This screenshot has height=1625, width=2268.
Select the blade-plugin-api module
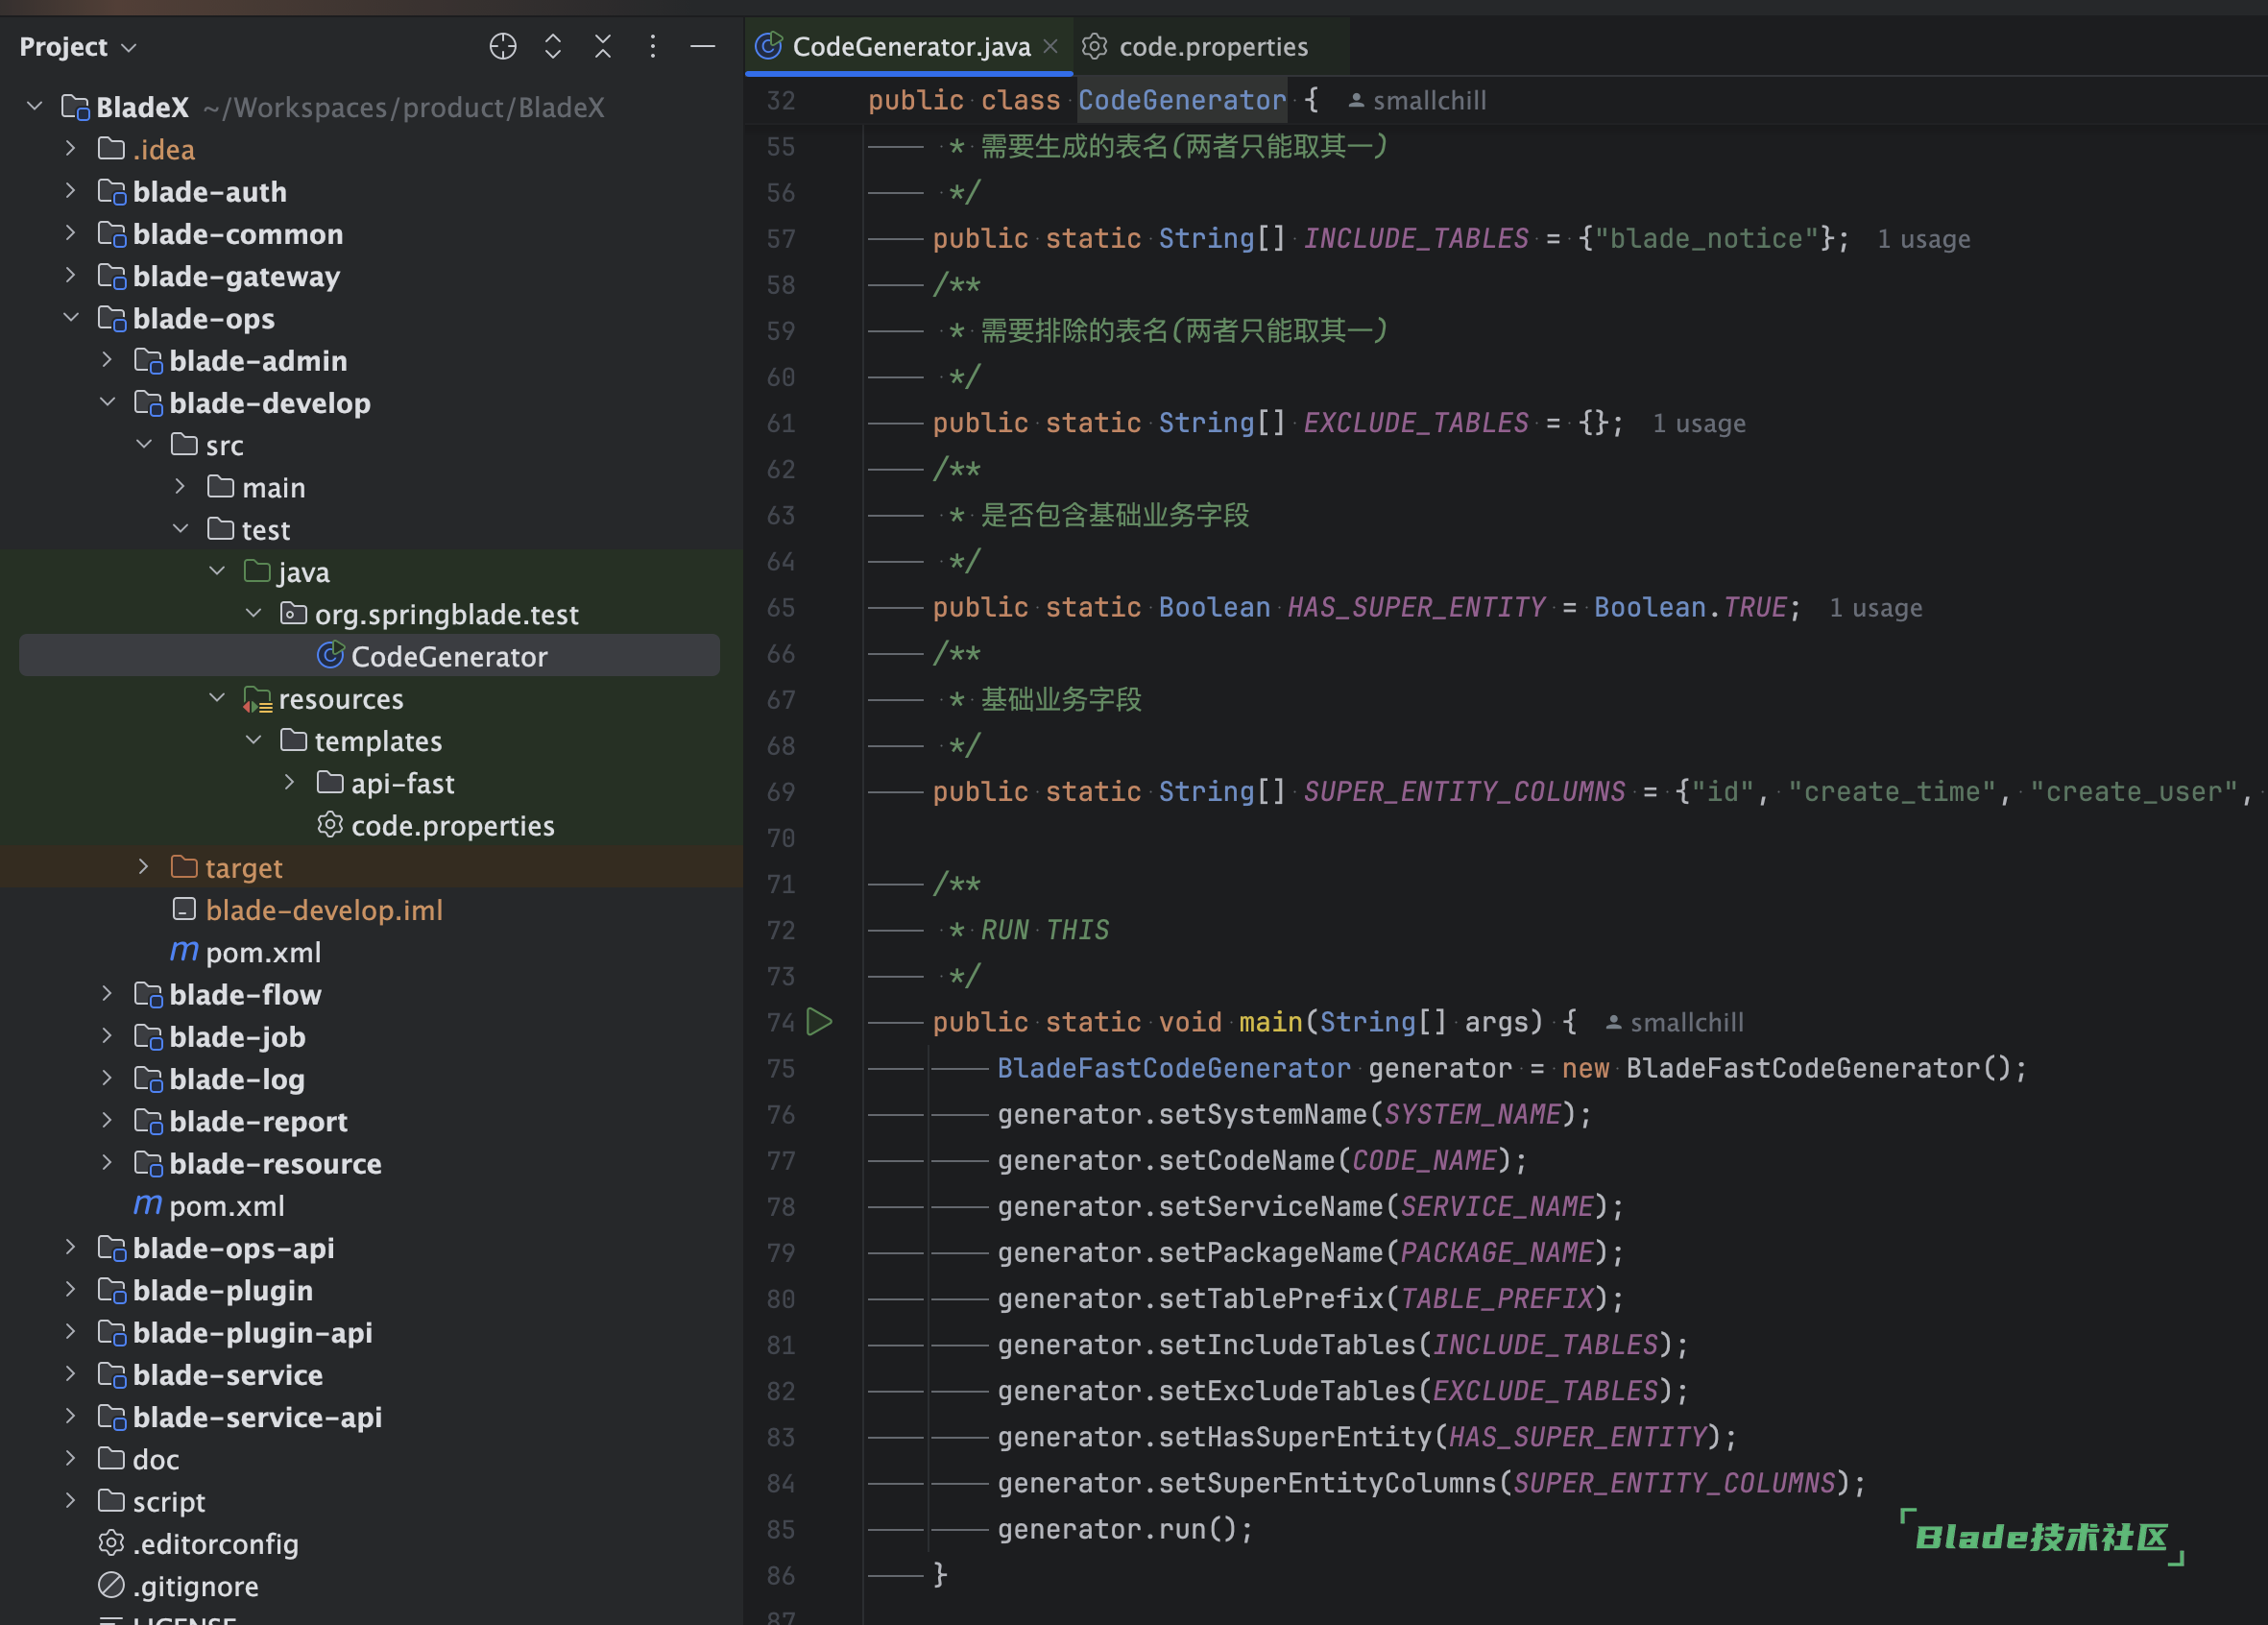pos(235,1332)
